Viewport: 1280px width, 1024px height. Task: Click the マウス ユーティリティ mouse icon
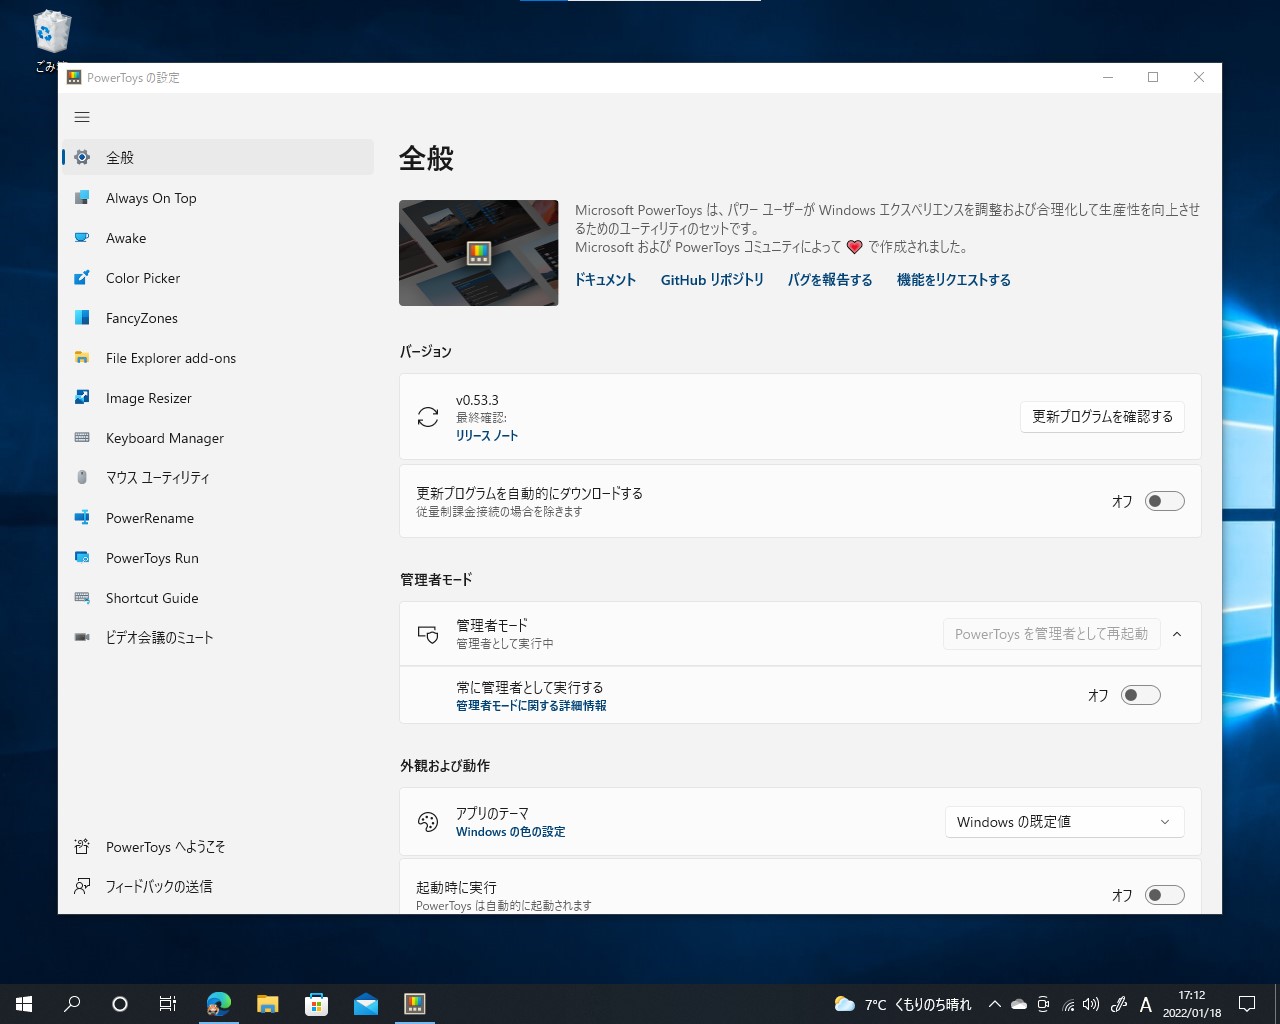point(82,478)
